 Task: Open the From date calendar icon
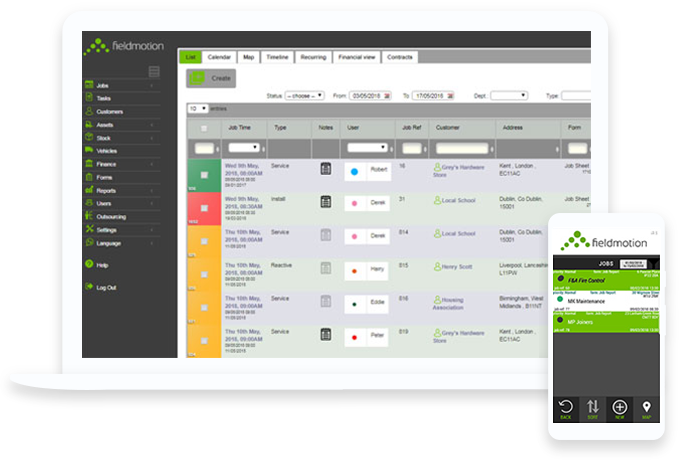[387, 96]
